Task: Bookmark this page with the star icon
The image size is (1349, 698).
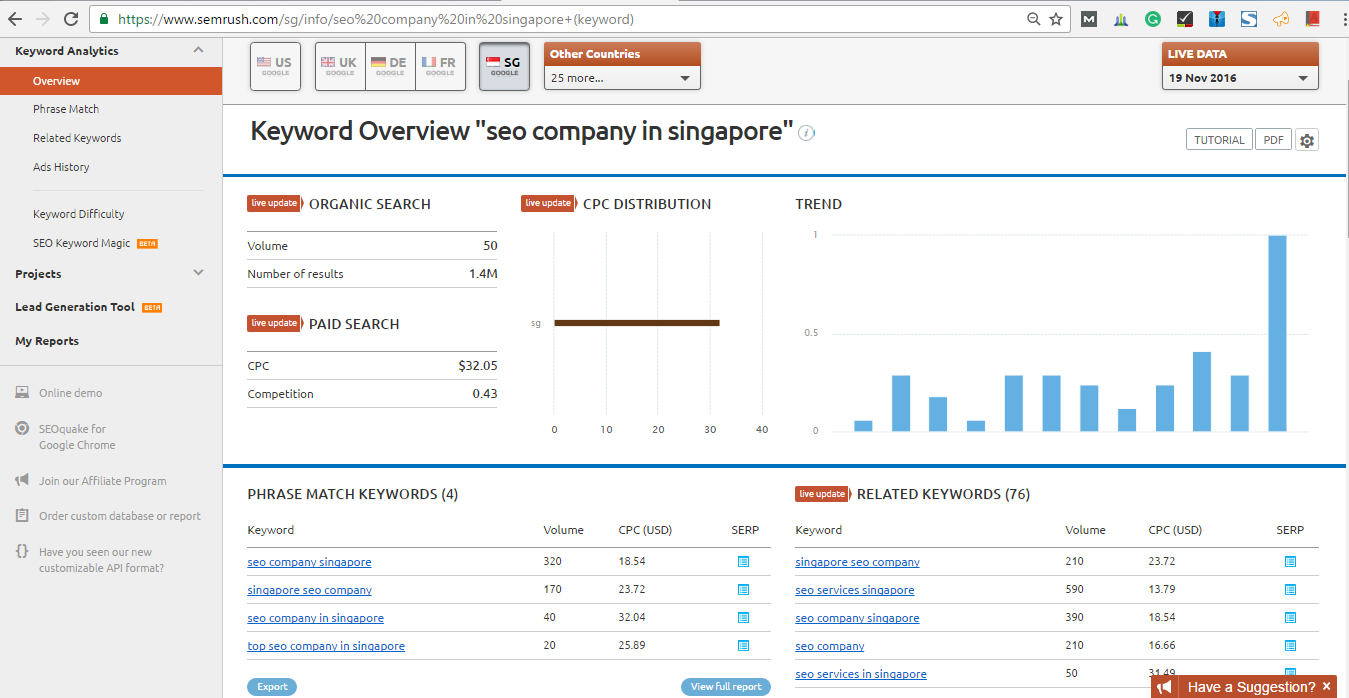Action: coord(1056,19)
